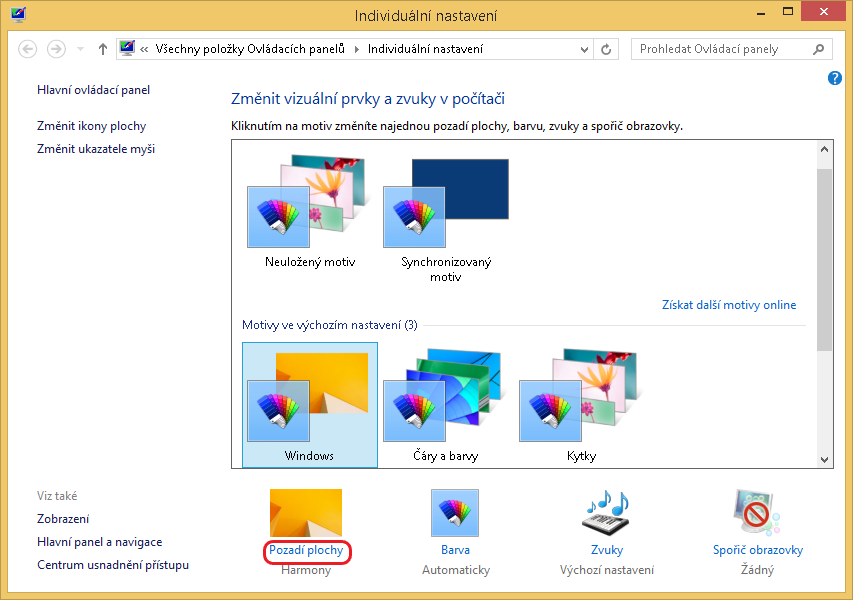Choose the Kytky theme
853x600 pixels.
coord(581,404)
